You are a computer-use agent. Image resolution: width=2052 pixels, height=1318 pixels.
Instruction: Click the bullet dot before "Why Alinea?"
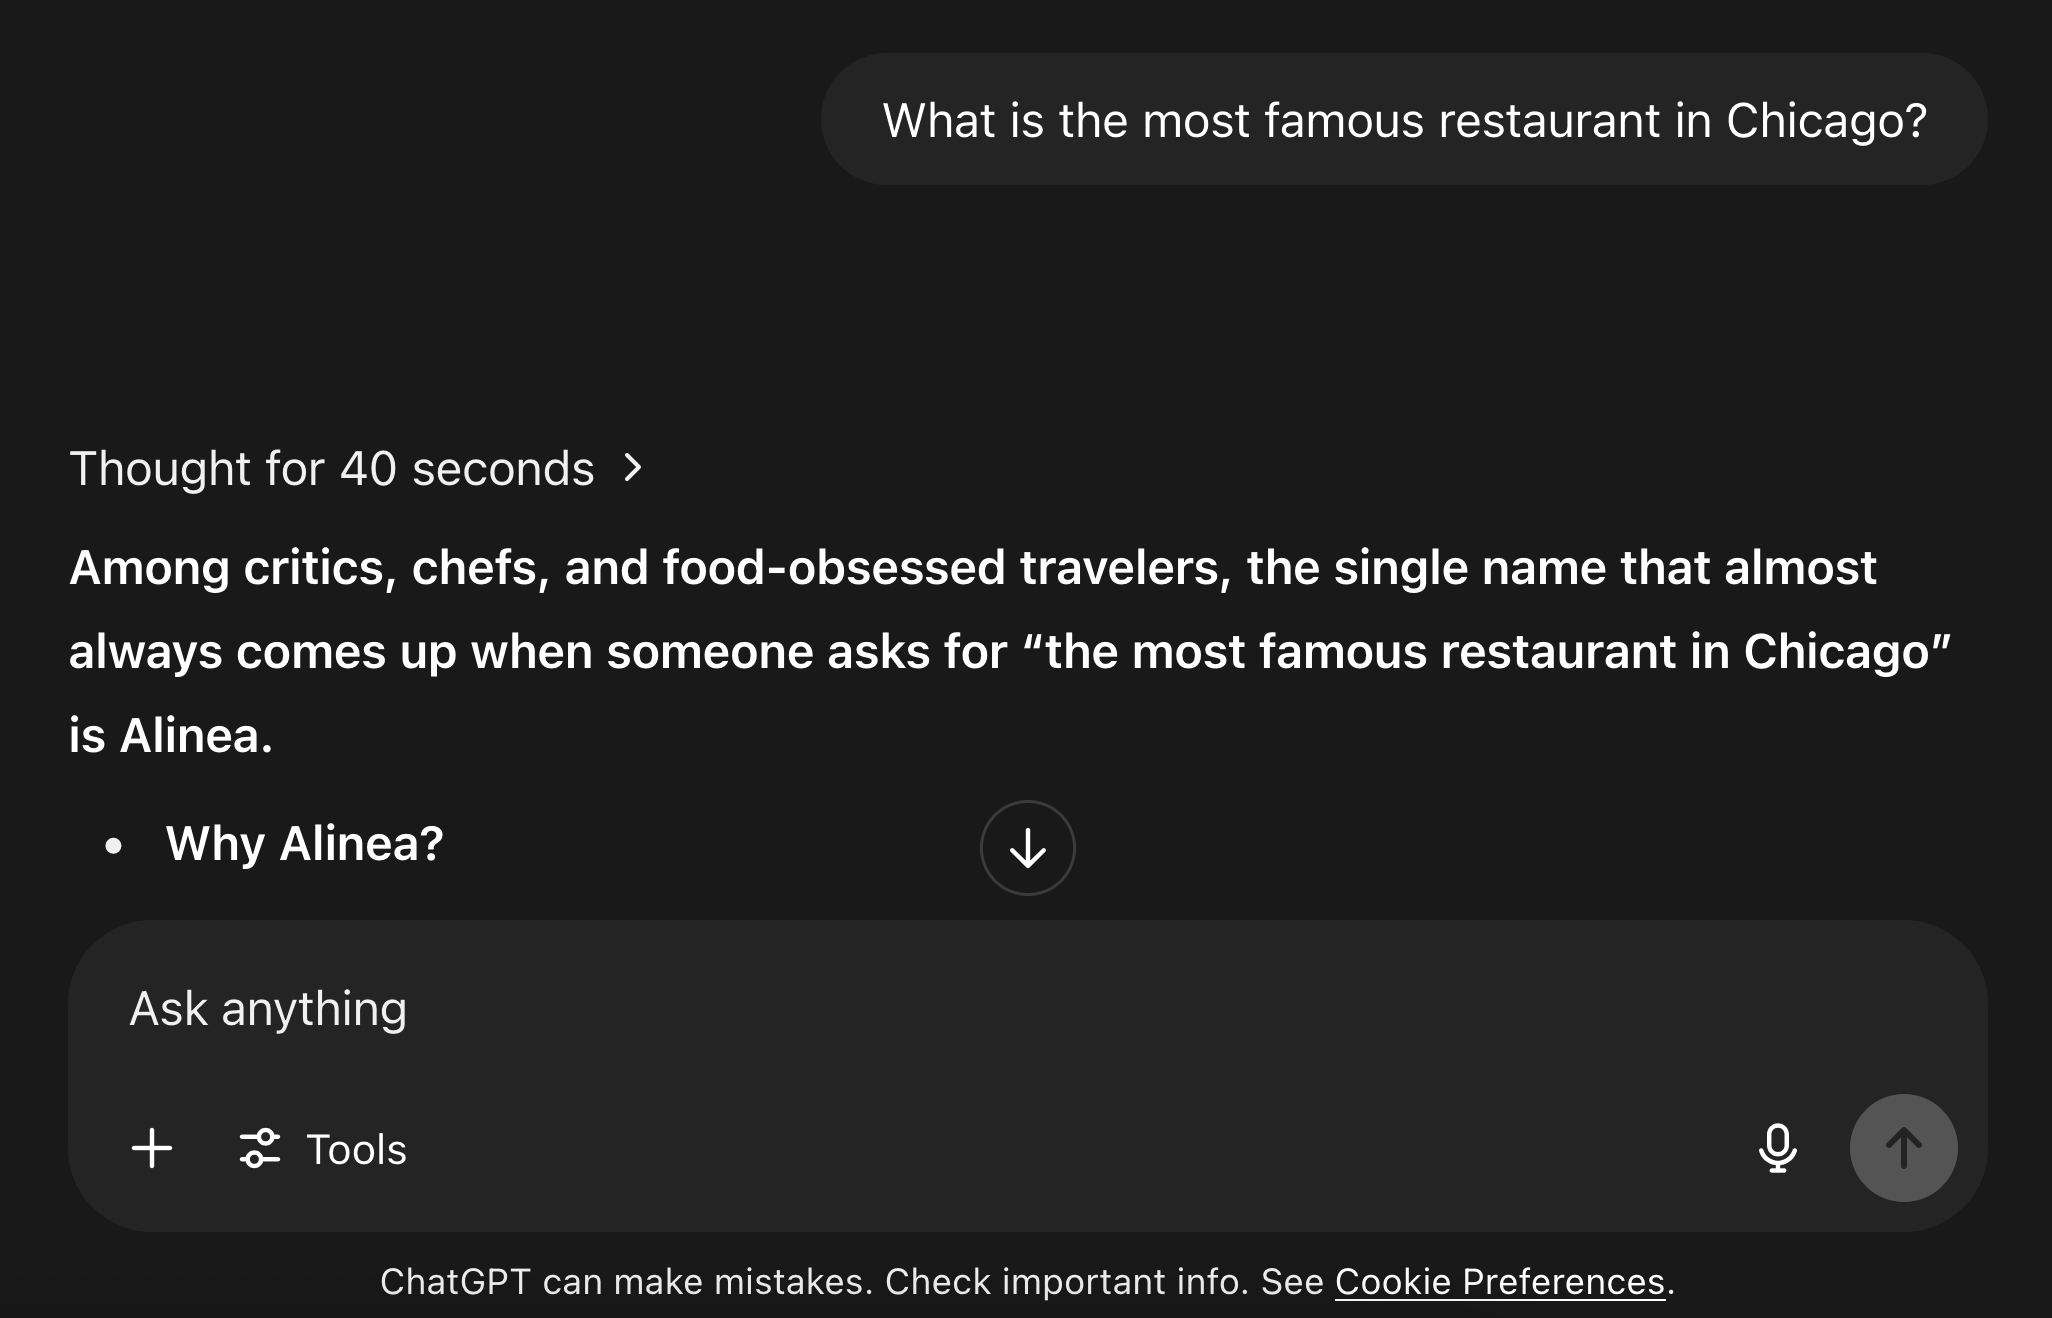tap(114, 846)
